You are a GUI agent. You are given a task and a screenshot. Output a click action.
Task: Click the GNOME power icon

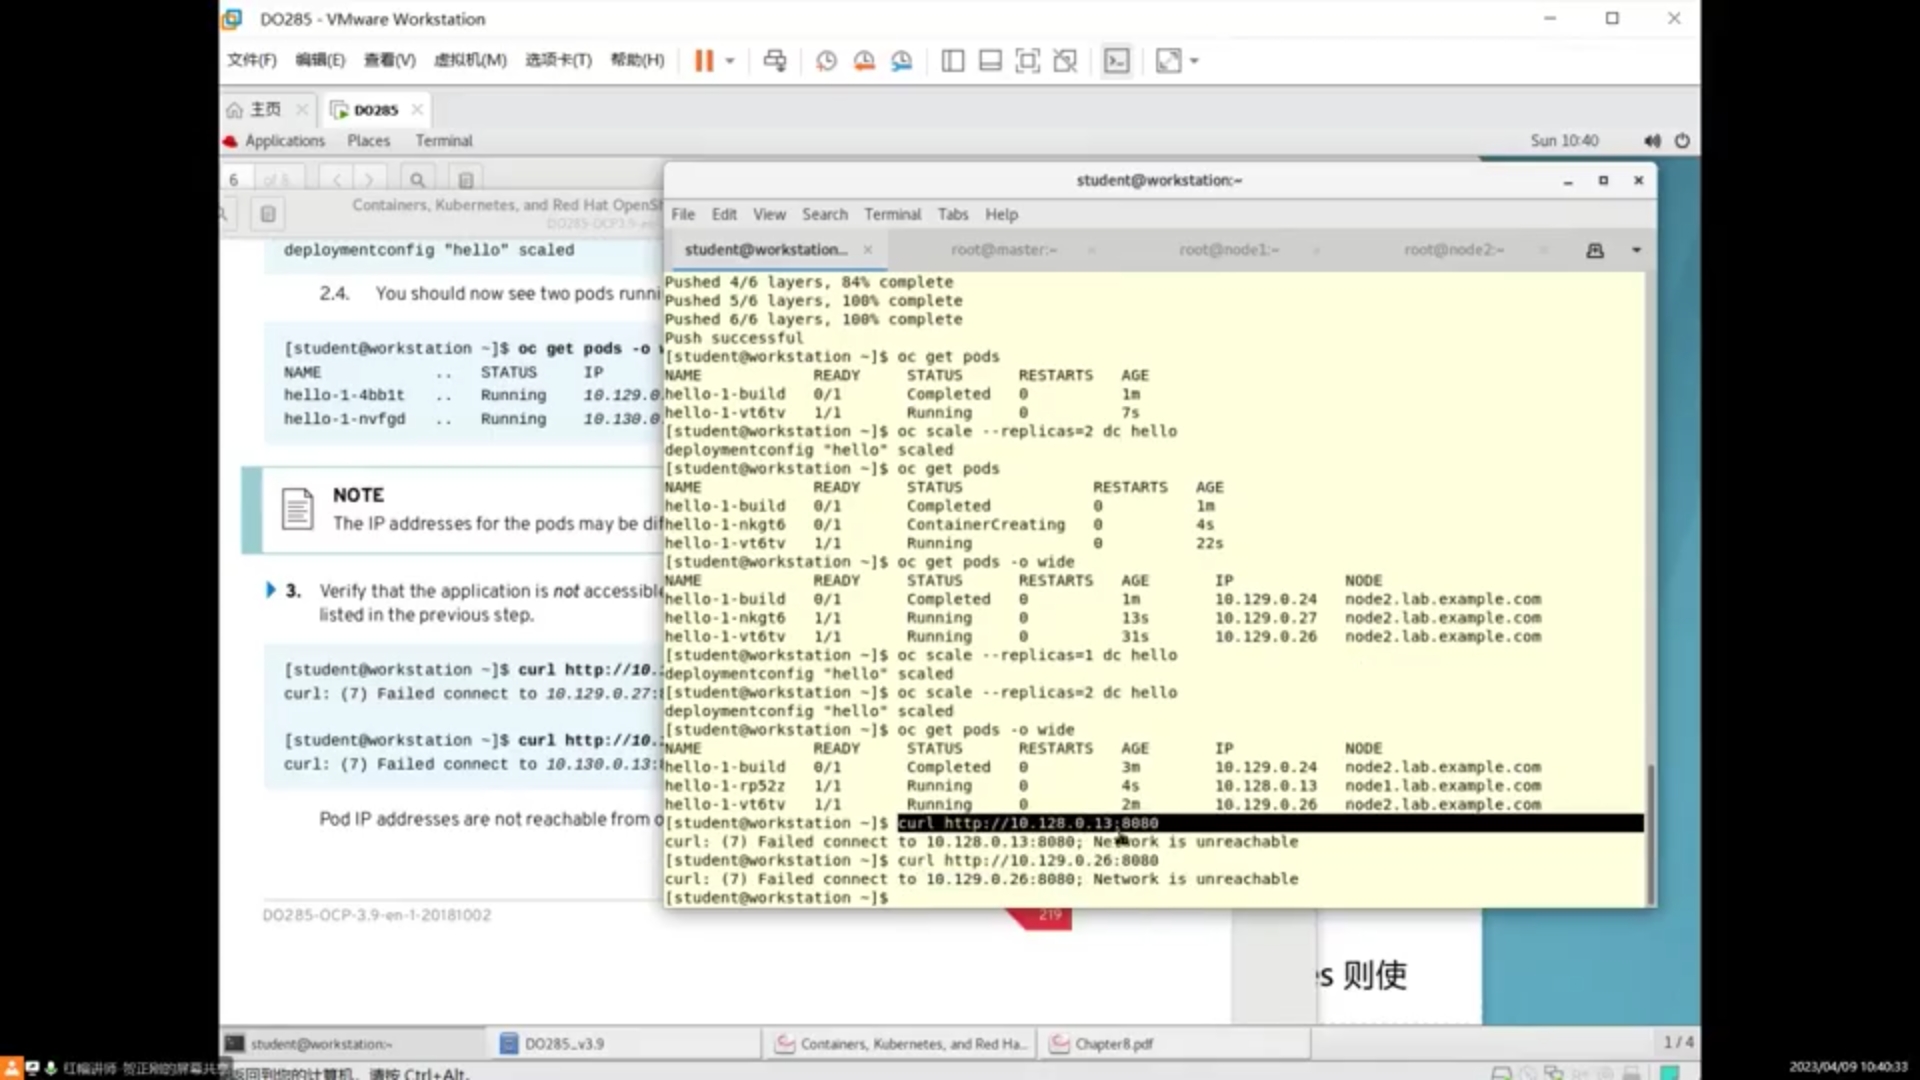tap(1682, 141)
